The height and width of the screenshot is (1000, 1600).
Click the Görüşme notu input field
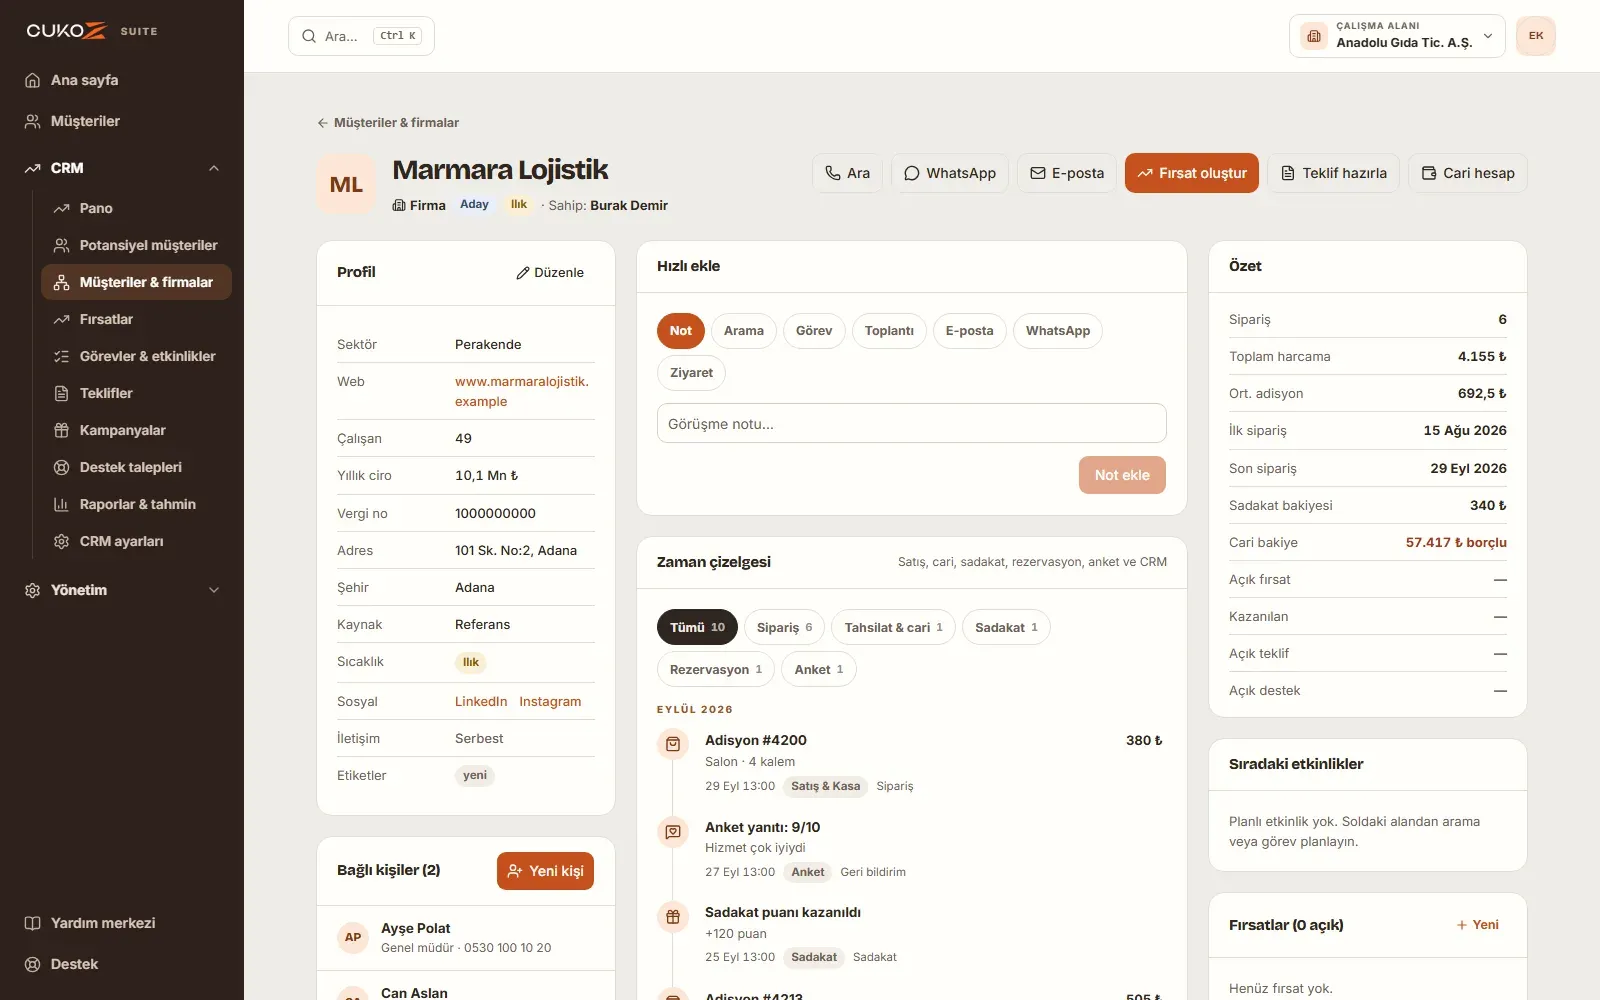coord(912,423)
